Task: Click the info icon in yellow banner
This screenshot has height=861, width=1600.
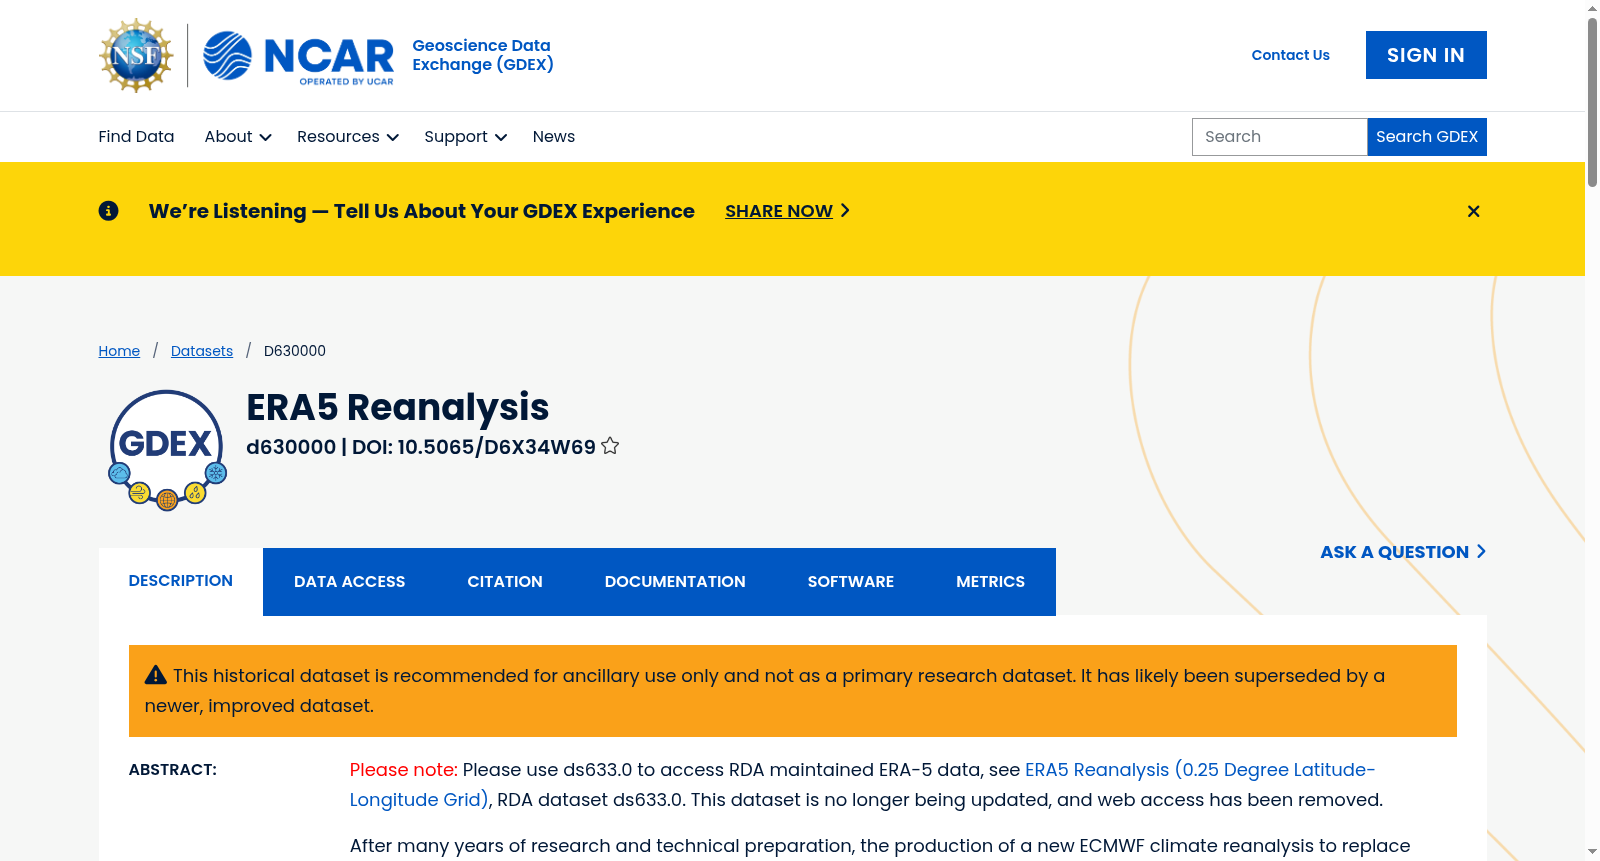Action: point(109,211)
